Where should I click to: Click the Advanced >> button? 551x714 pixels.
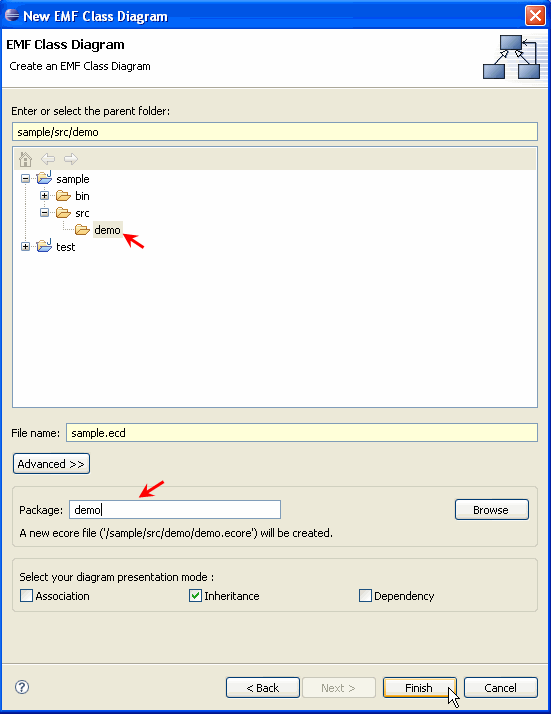pyautogui.click(x=51, y=464)
